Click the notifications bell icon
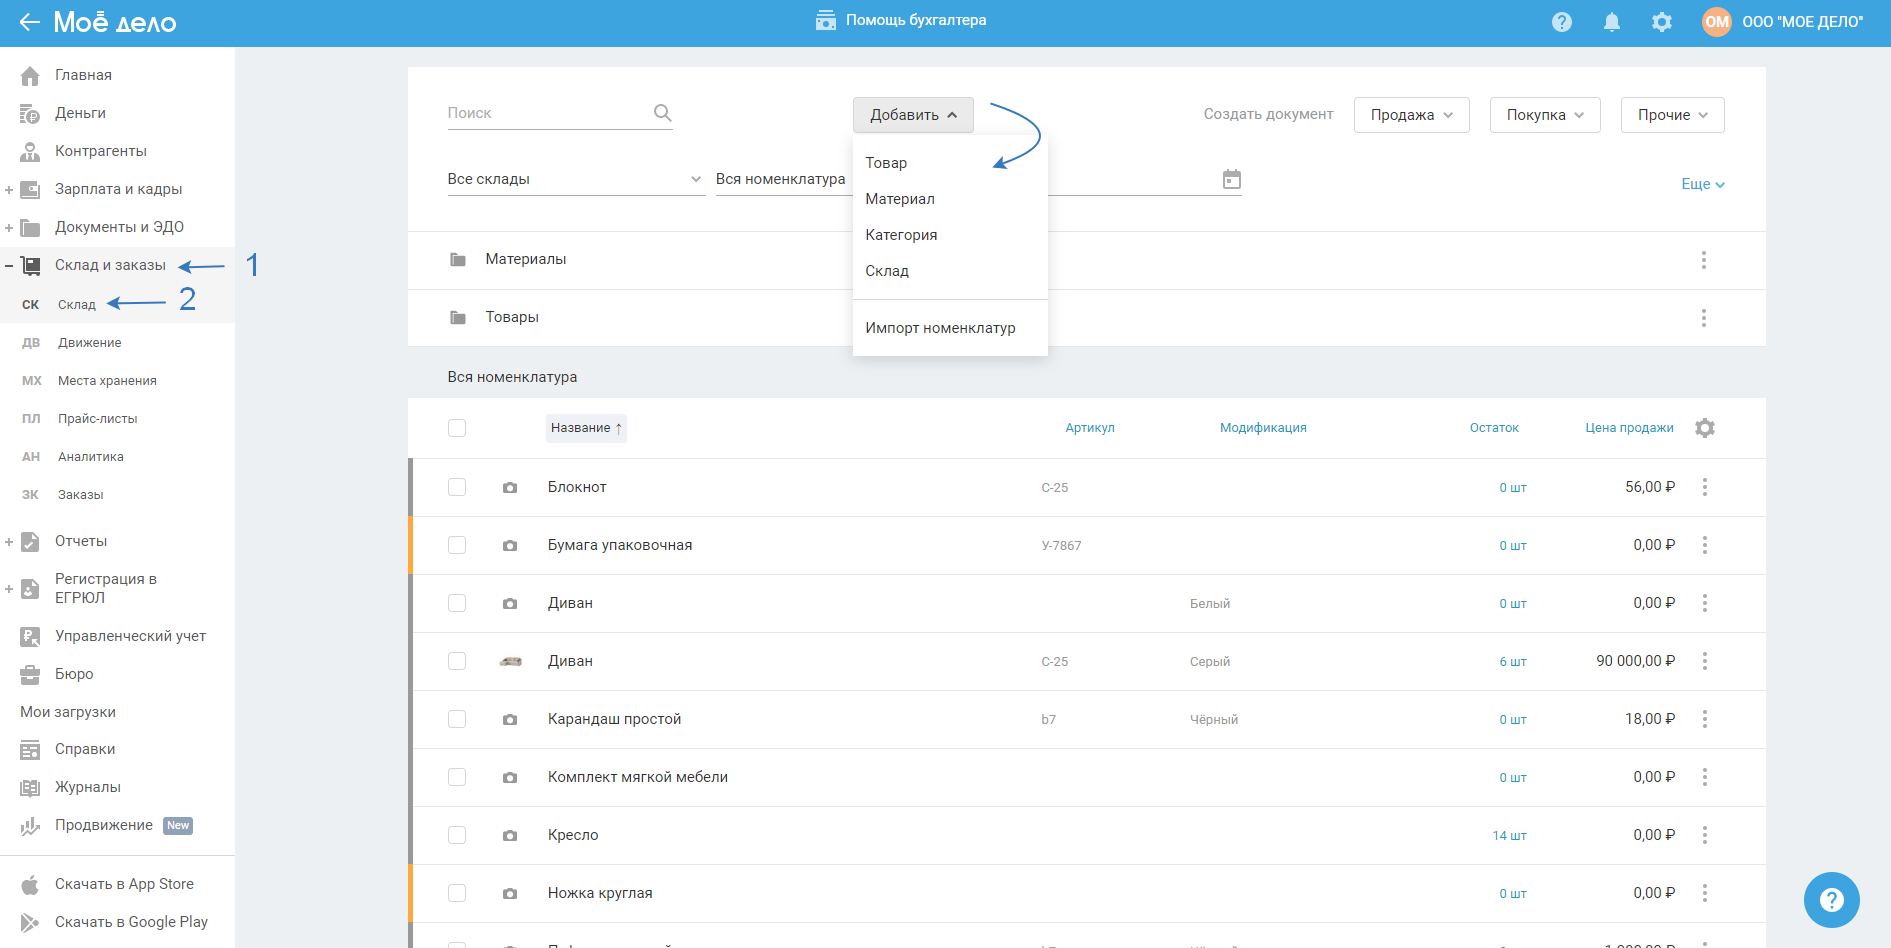 pos(1611,22)
